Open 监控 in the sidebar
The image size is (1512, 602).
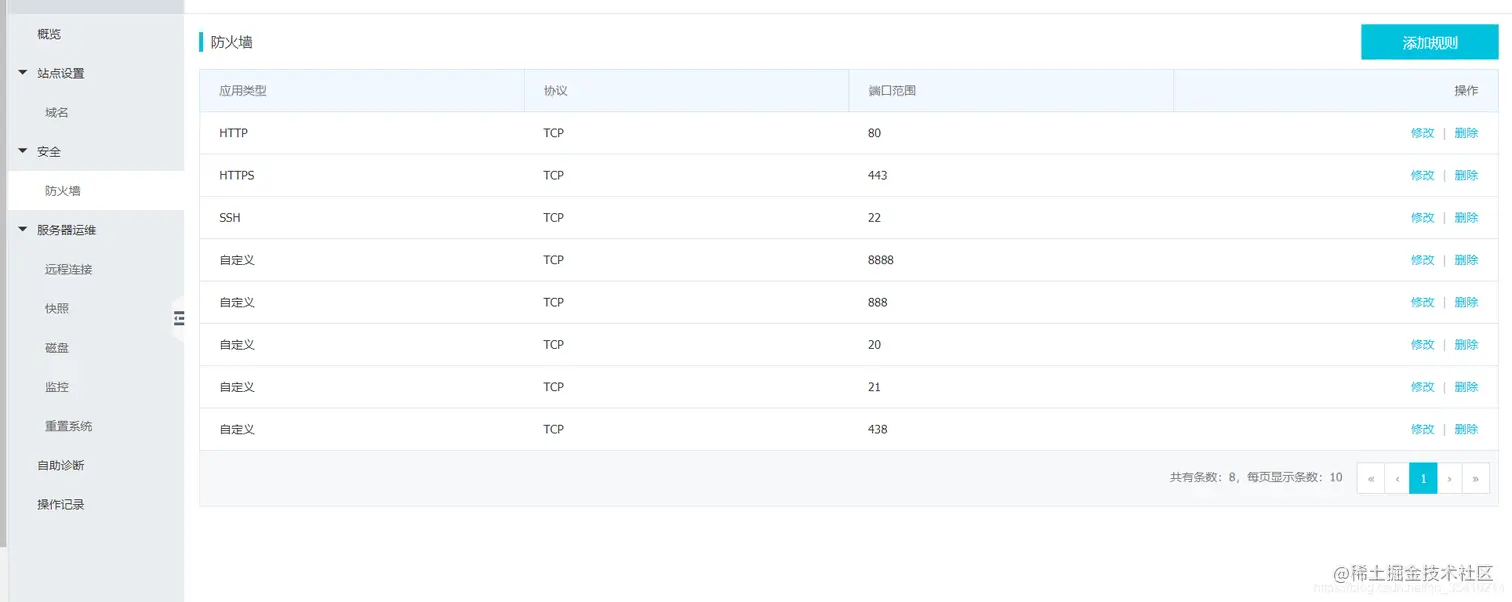tap(57, 387)
